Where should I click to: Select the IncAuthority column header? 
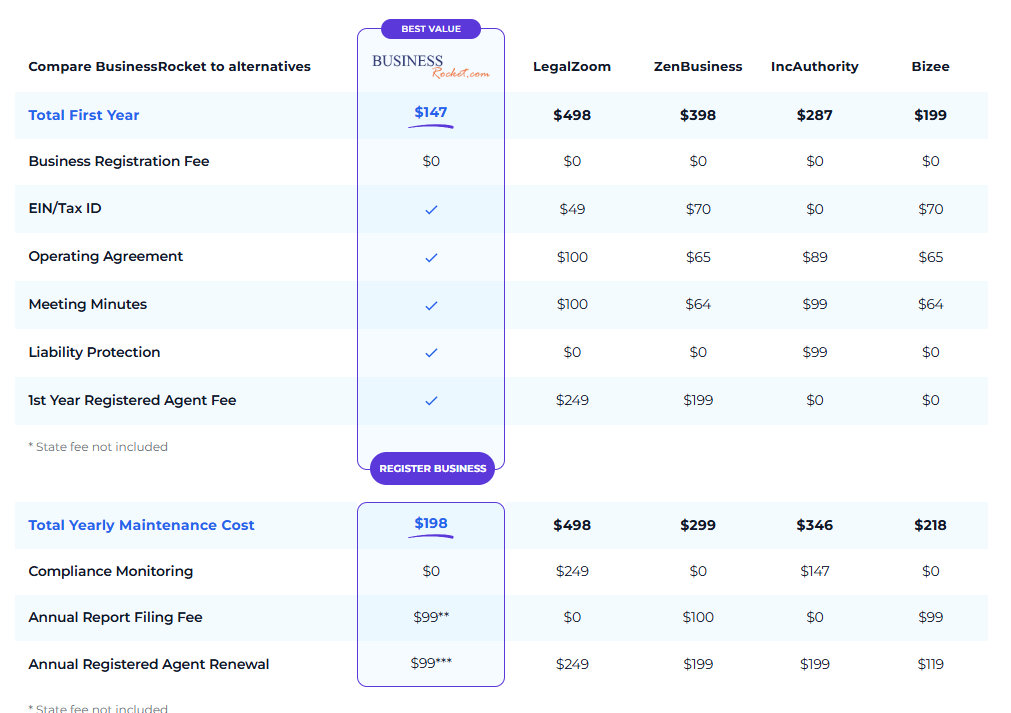click(814, 66)
